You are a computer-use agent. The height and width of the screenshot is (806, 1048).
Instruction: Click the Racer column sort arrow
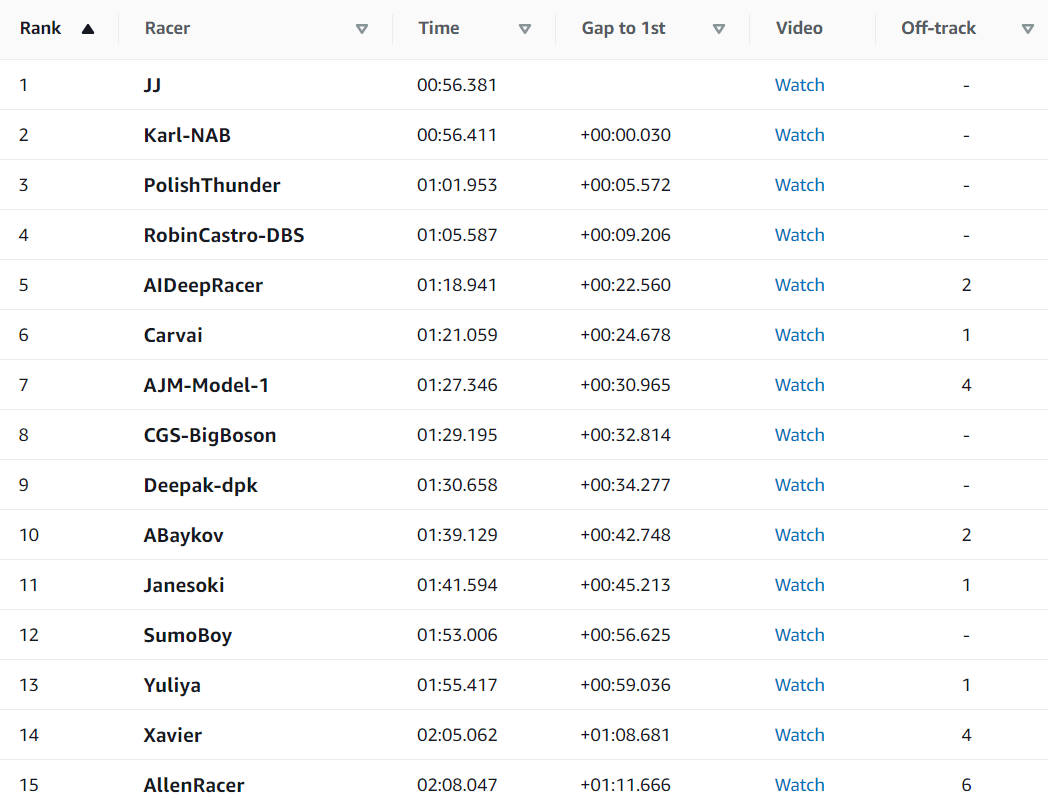(x=362, y=29)
